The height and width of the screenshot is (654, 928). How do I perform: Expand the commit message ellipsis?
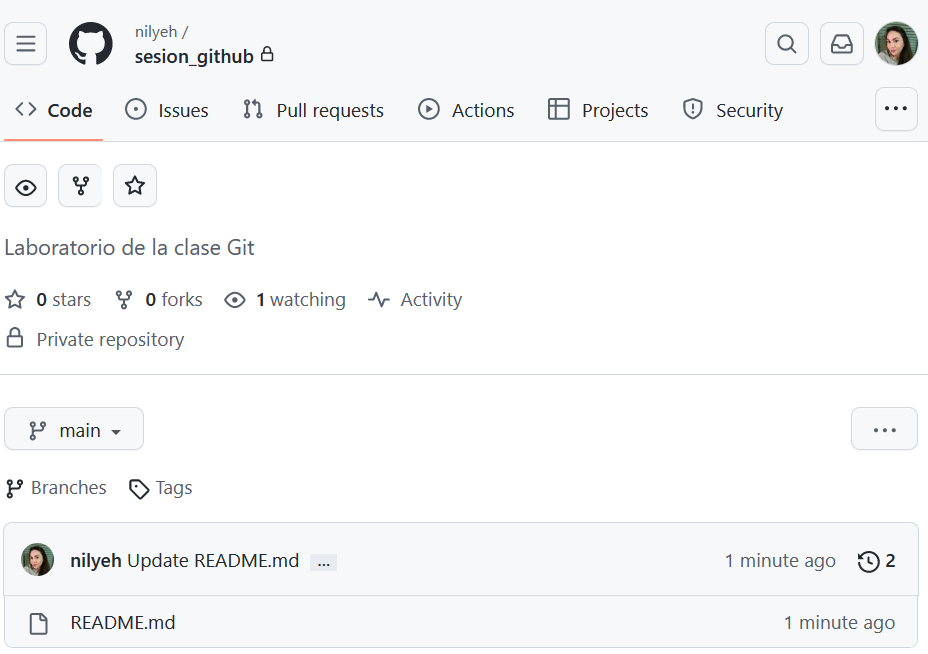323,561
